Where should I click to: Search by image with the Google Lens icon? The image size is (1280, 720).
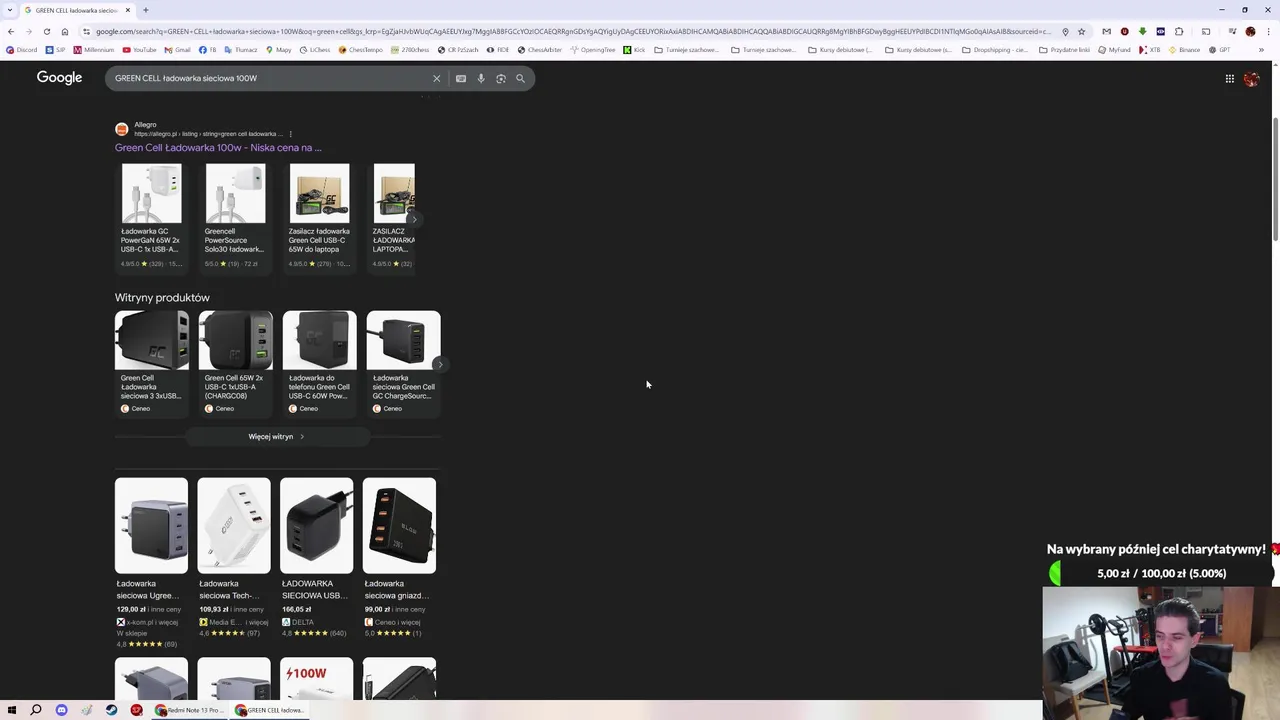[x=501, y=78]
